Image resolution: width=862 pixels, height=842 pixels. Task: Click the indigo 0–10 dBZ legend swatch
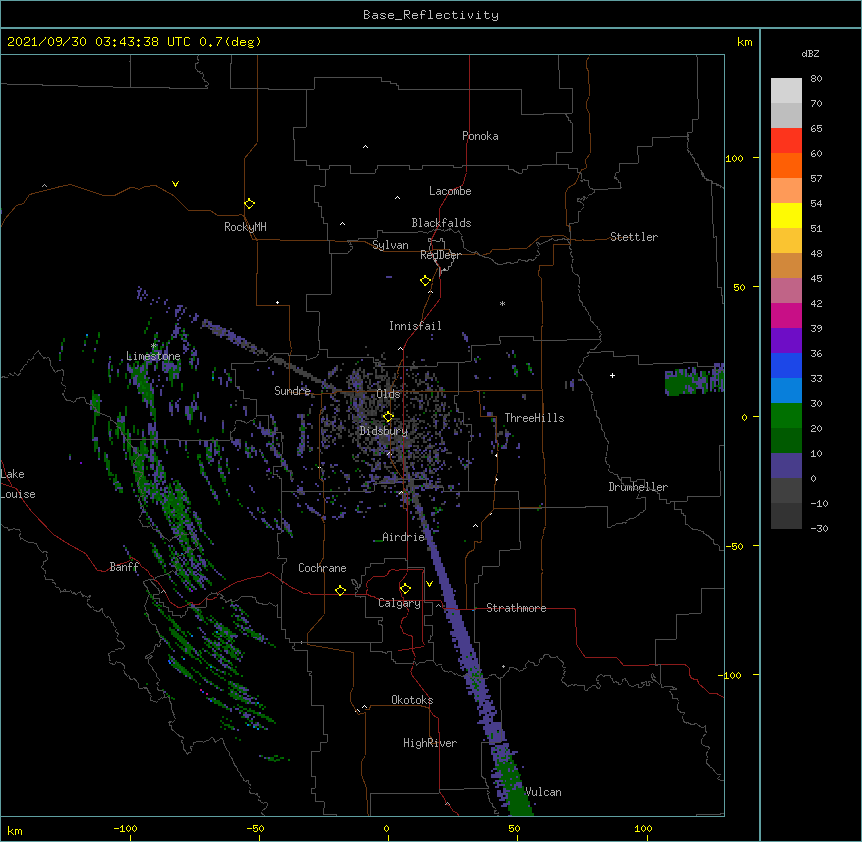coord(786,466)
